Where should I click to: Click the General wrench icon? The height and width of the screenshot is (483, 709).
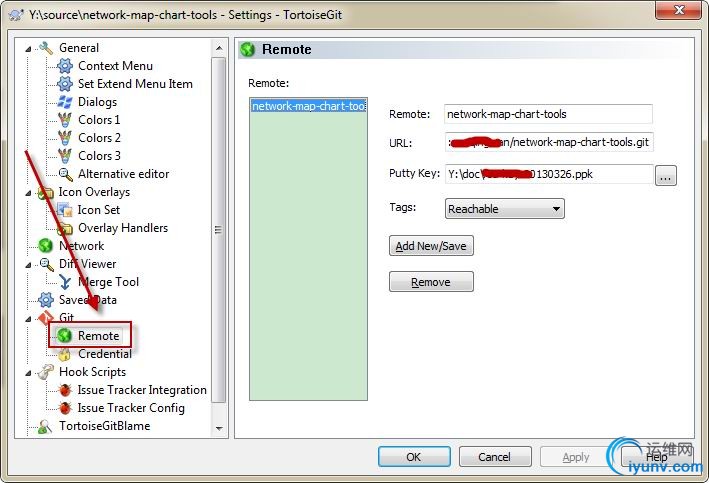pyautogui.click(x=46, y=48)
